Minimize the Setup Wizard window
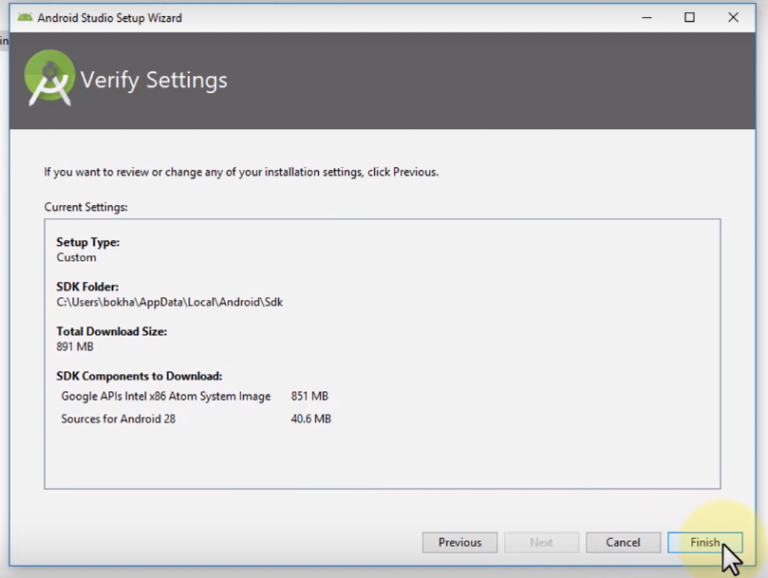The image size is (768, 578). (x=644, y=17)
